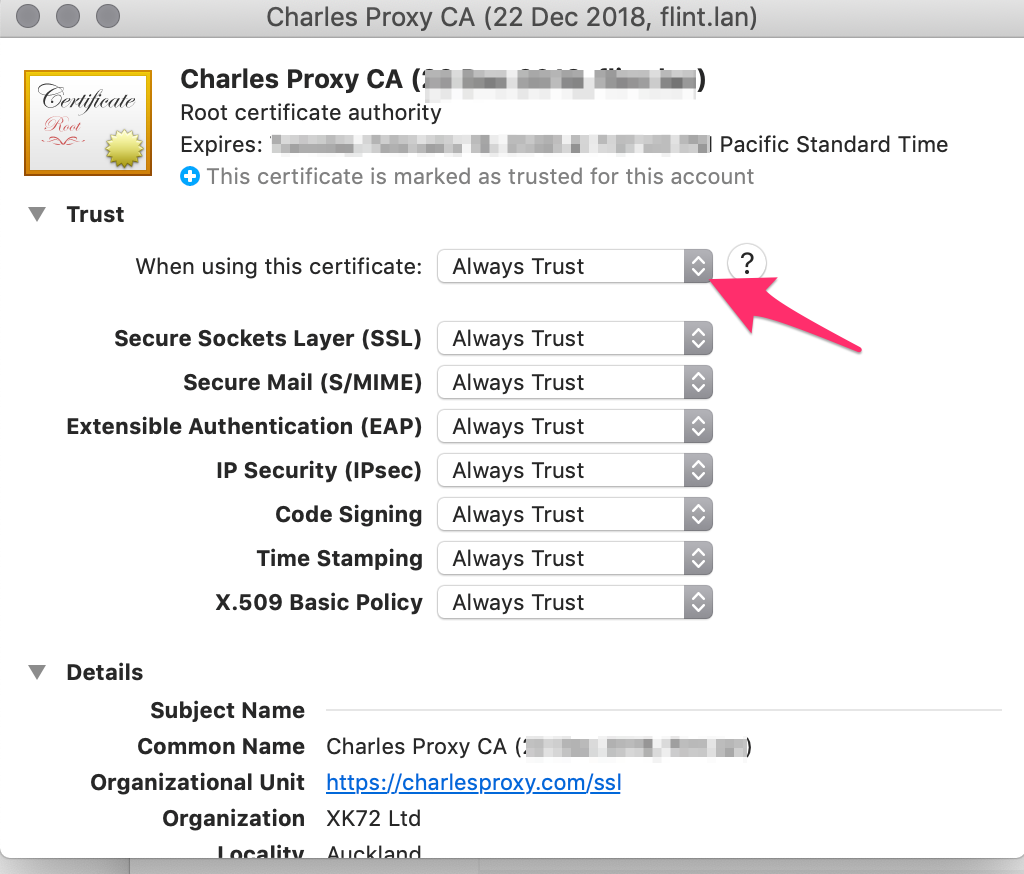Open the X.509 Basic Policy dropdown

575,602
